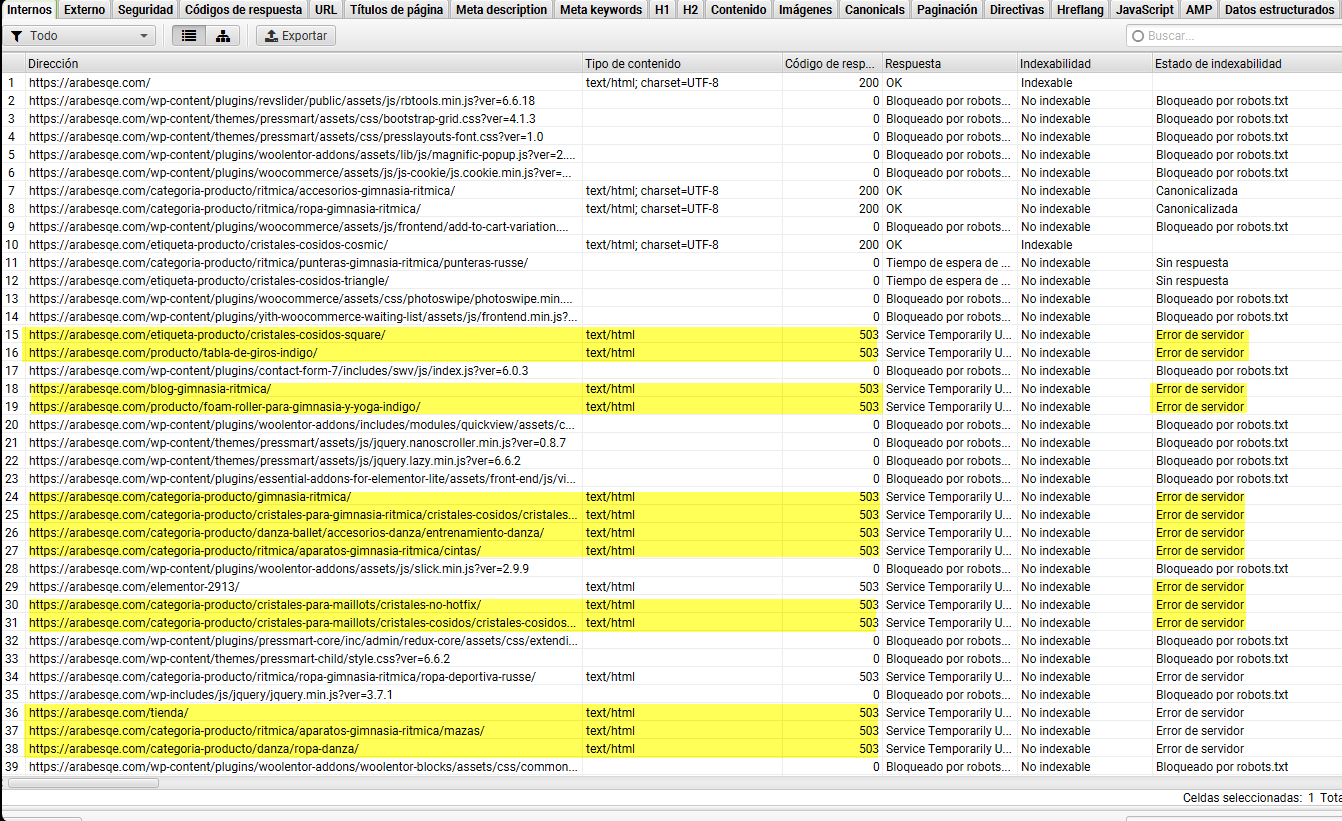Viewport: 1342px width, 821px height.
Task: Select the URL tab
Action: click(x=325, y=10)
